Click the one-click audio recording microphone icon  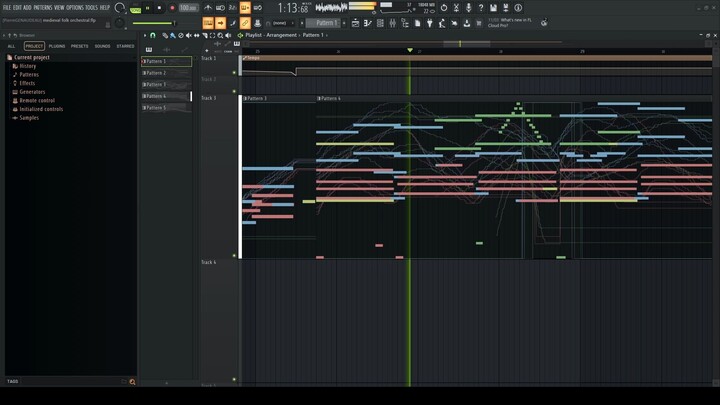click(x=468, y=8)
